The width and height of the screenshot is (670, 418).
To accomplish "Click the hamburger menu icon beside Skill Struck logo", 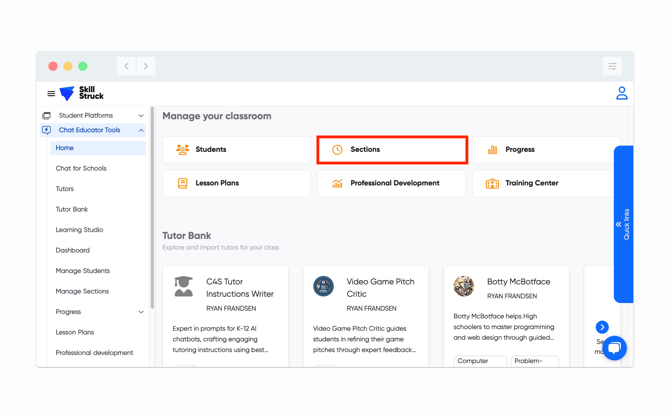I will tap(51, 94).
